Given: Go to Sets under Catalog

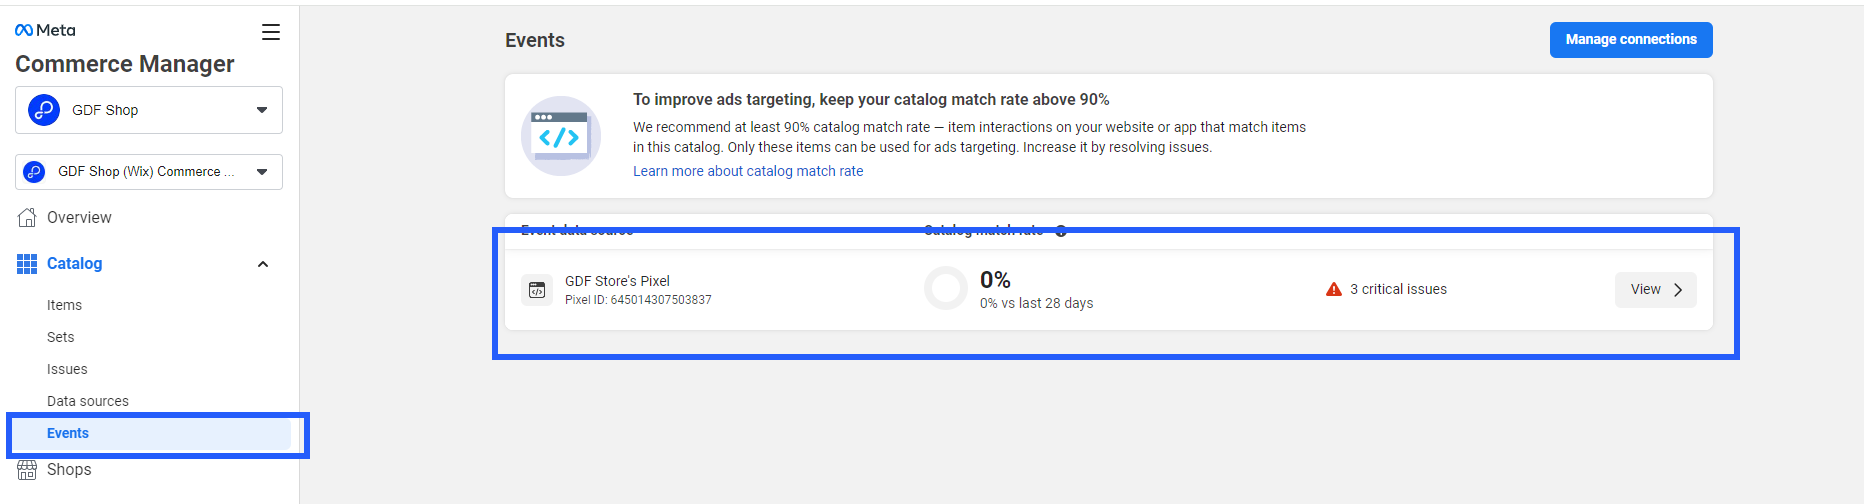Looking at the screenshot, I should tap(61, 337).
